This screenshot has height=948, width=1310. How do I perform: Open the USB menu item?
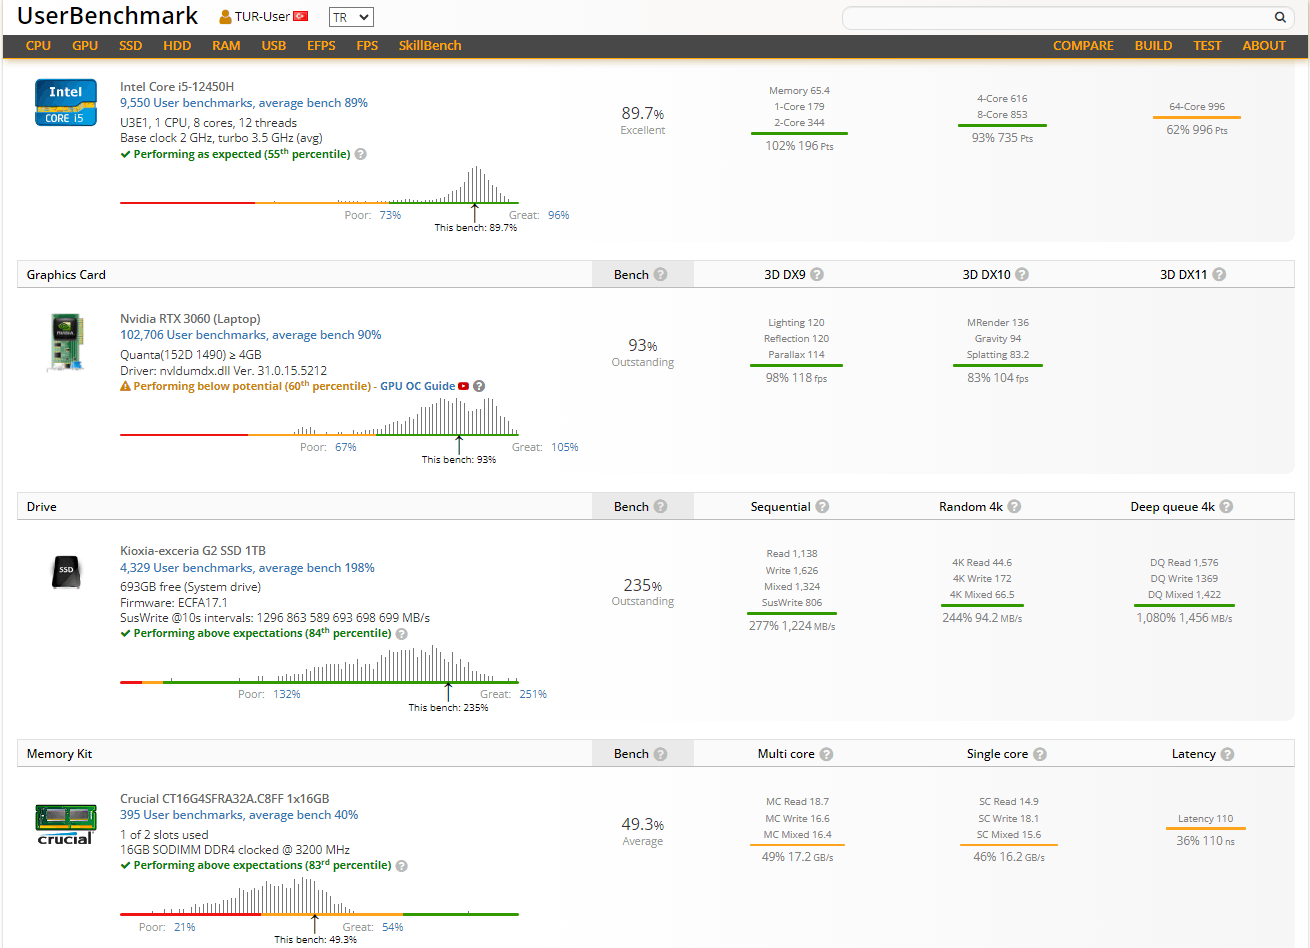pos(274,45)
